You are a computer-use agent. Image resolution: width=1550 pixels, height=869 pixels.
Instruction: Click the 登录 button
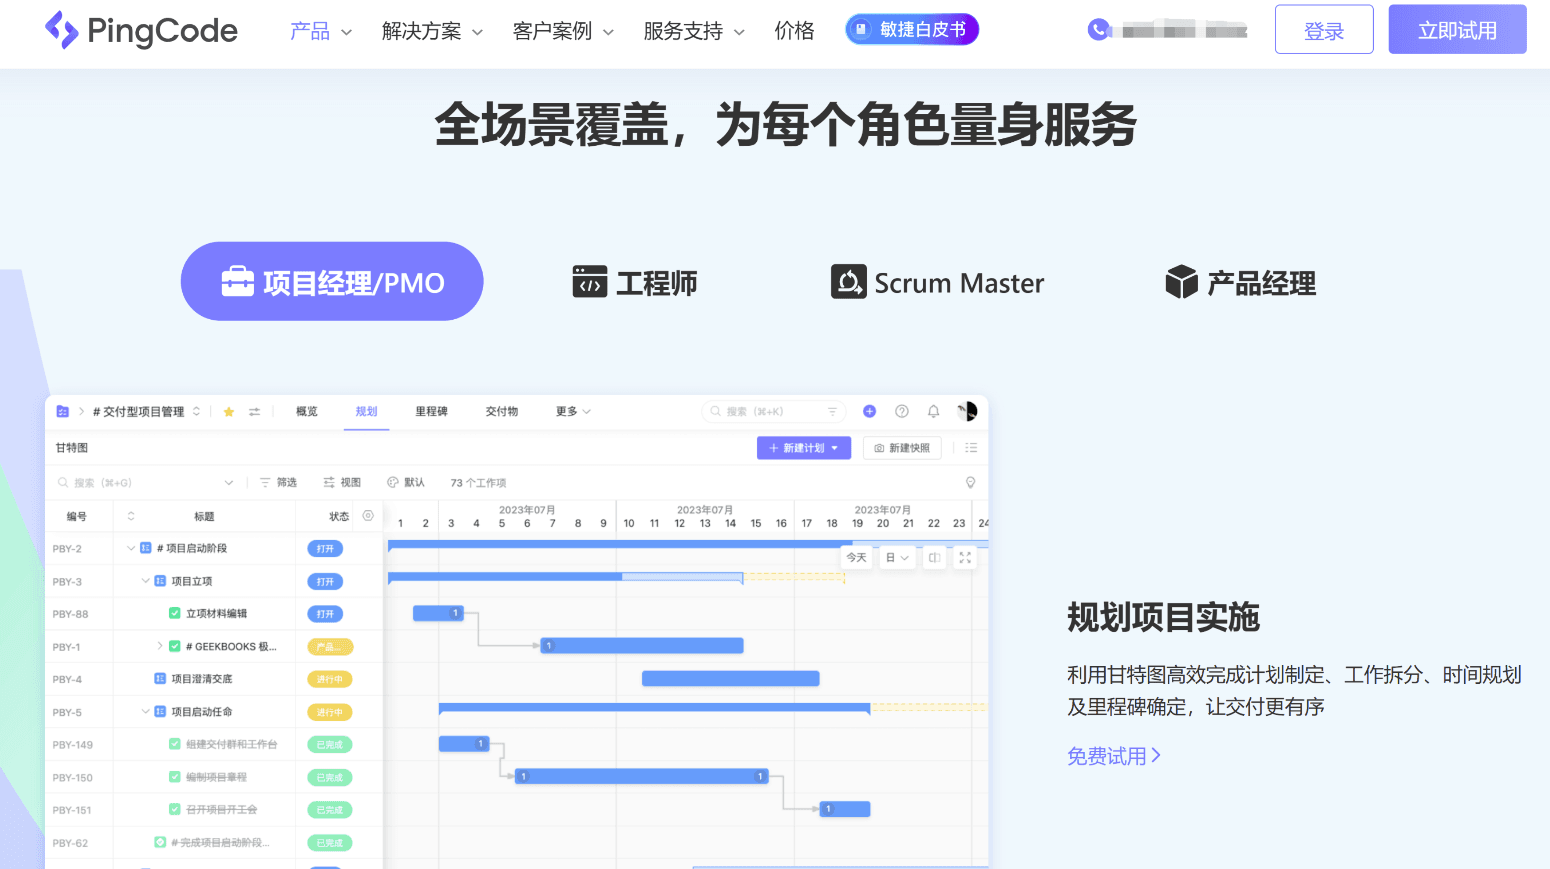(x=1324, y=30)
